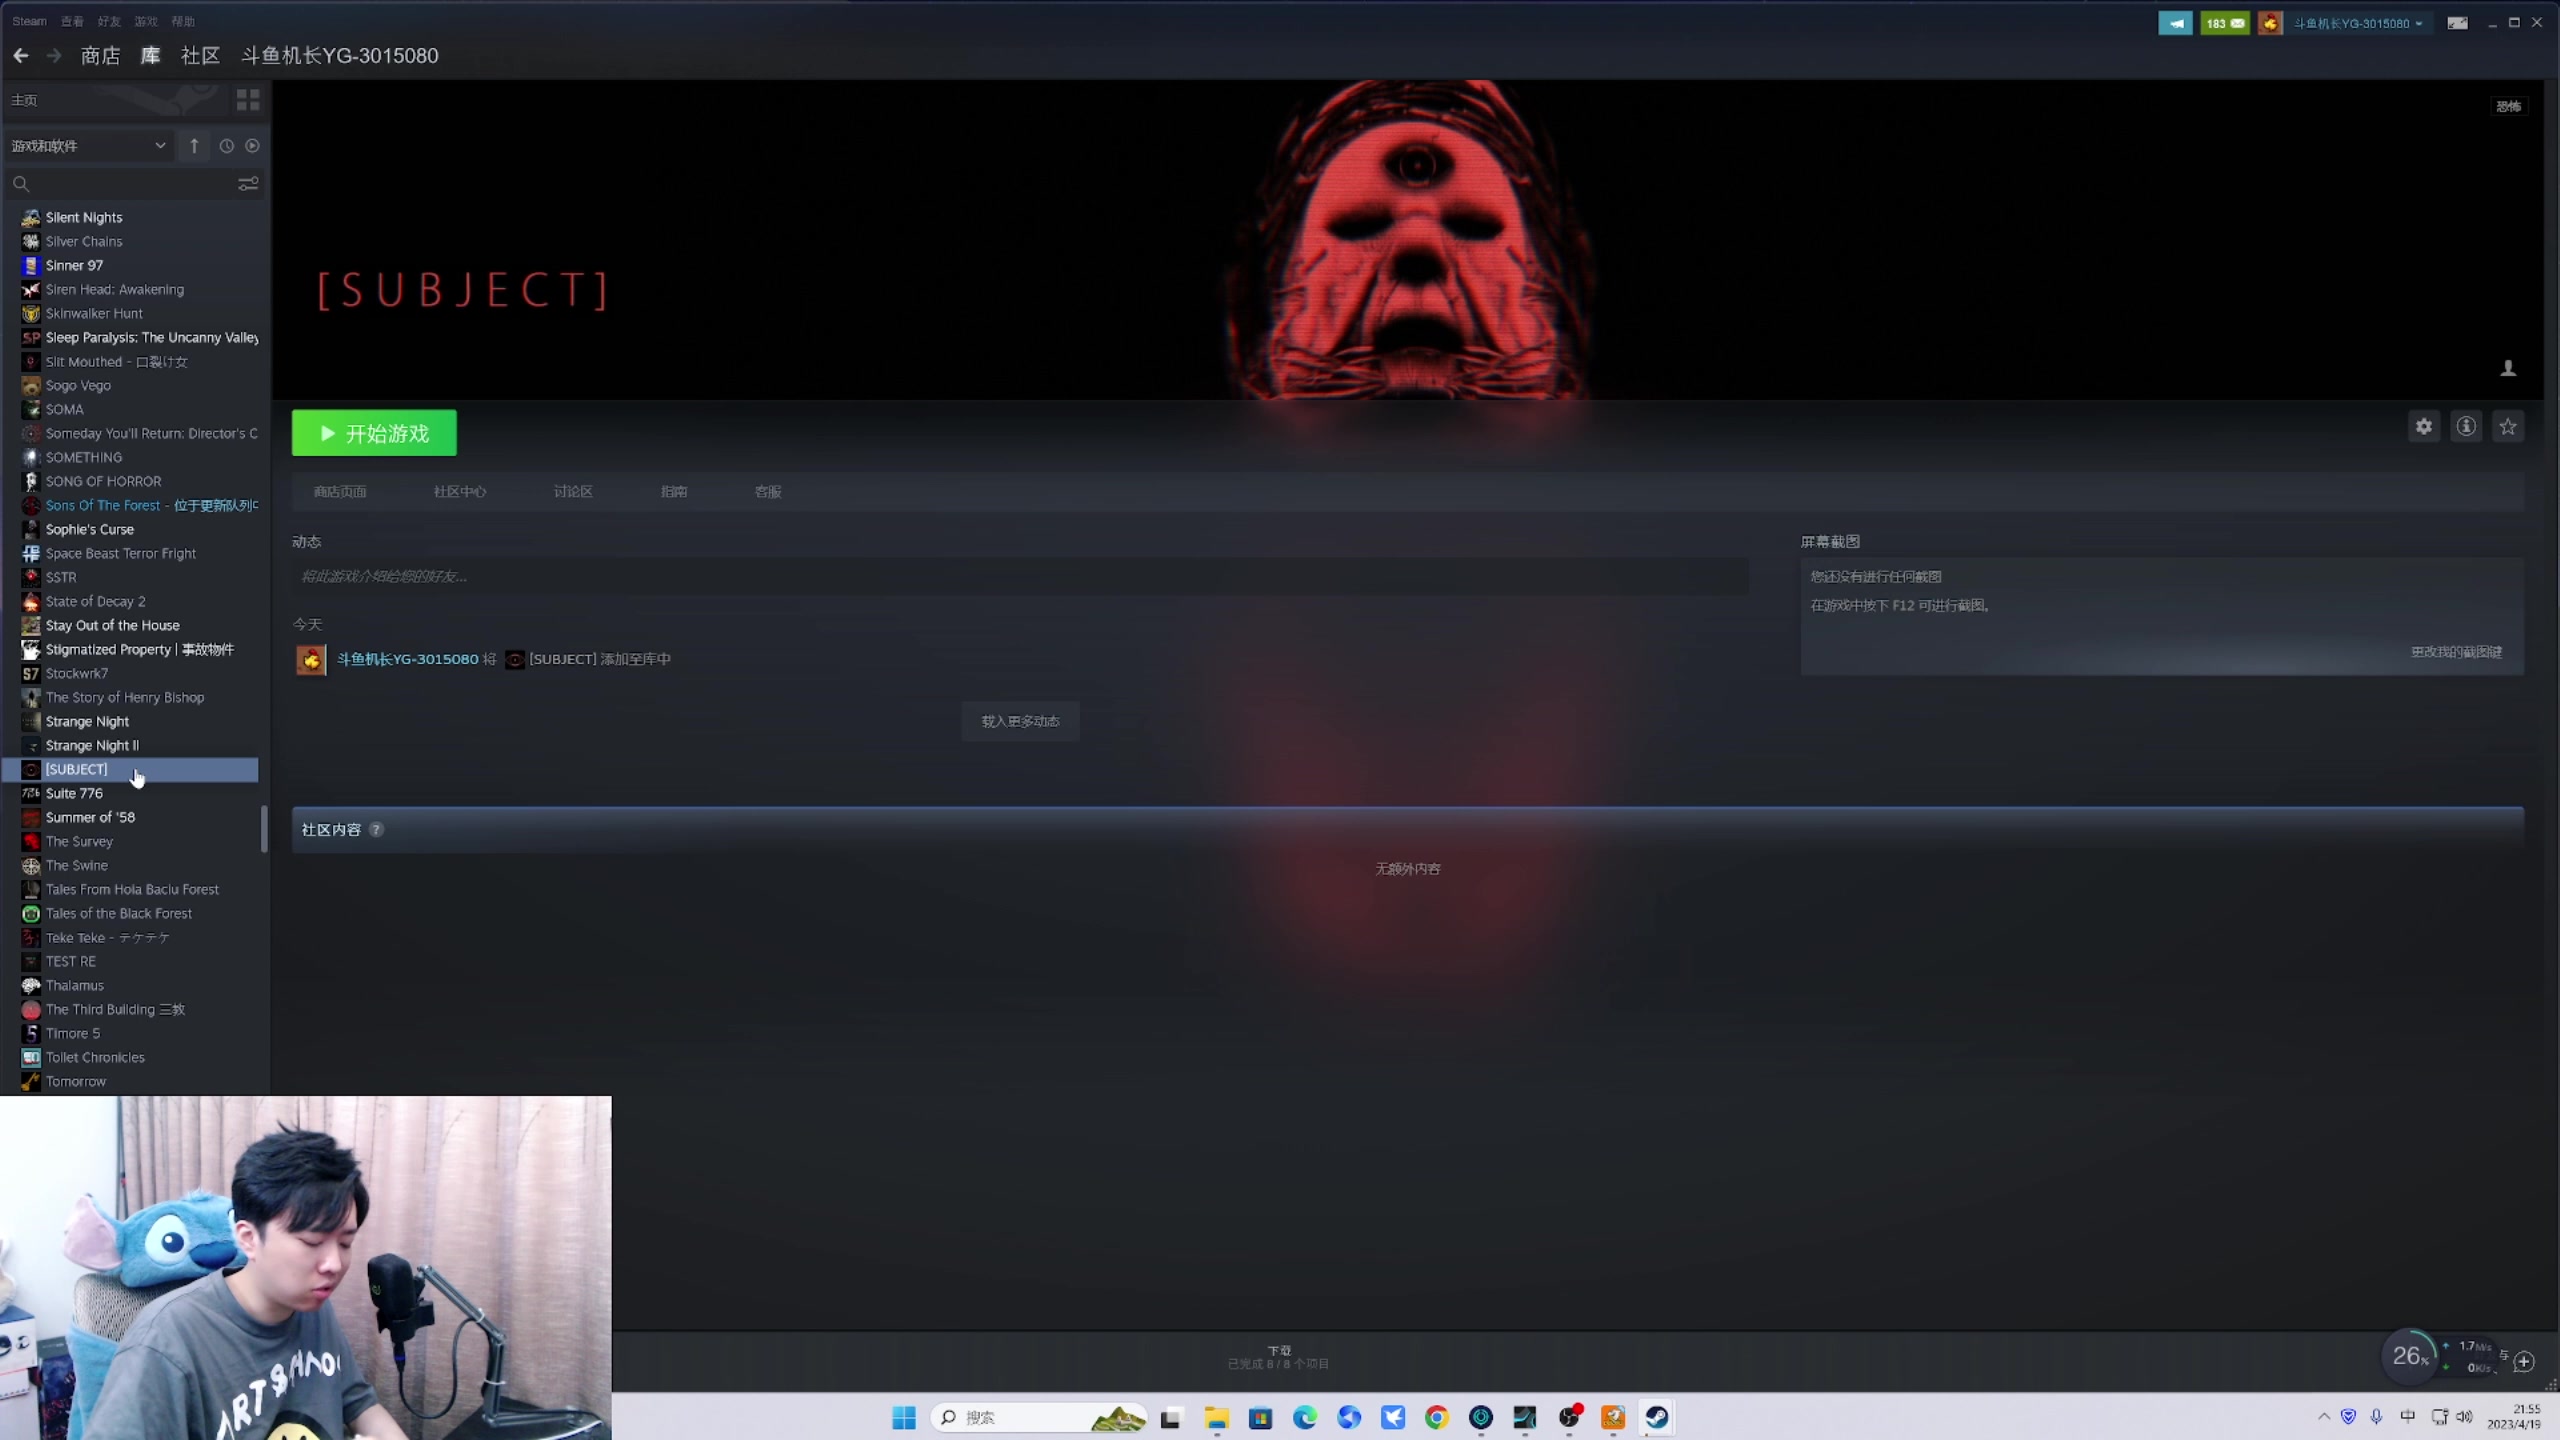
Task: Open the game info panel icon
Action: pos(2466,427)
